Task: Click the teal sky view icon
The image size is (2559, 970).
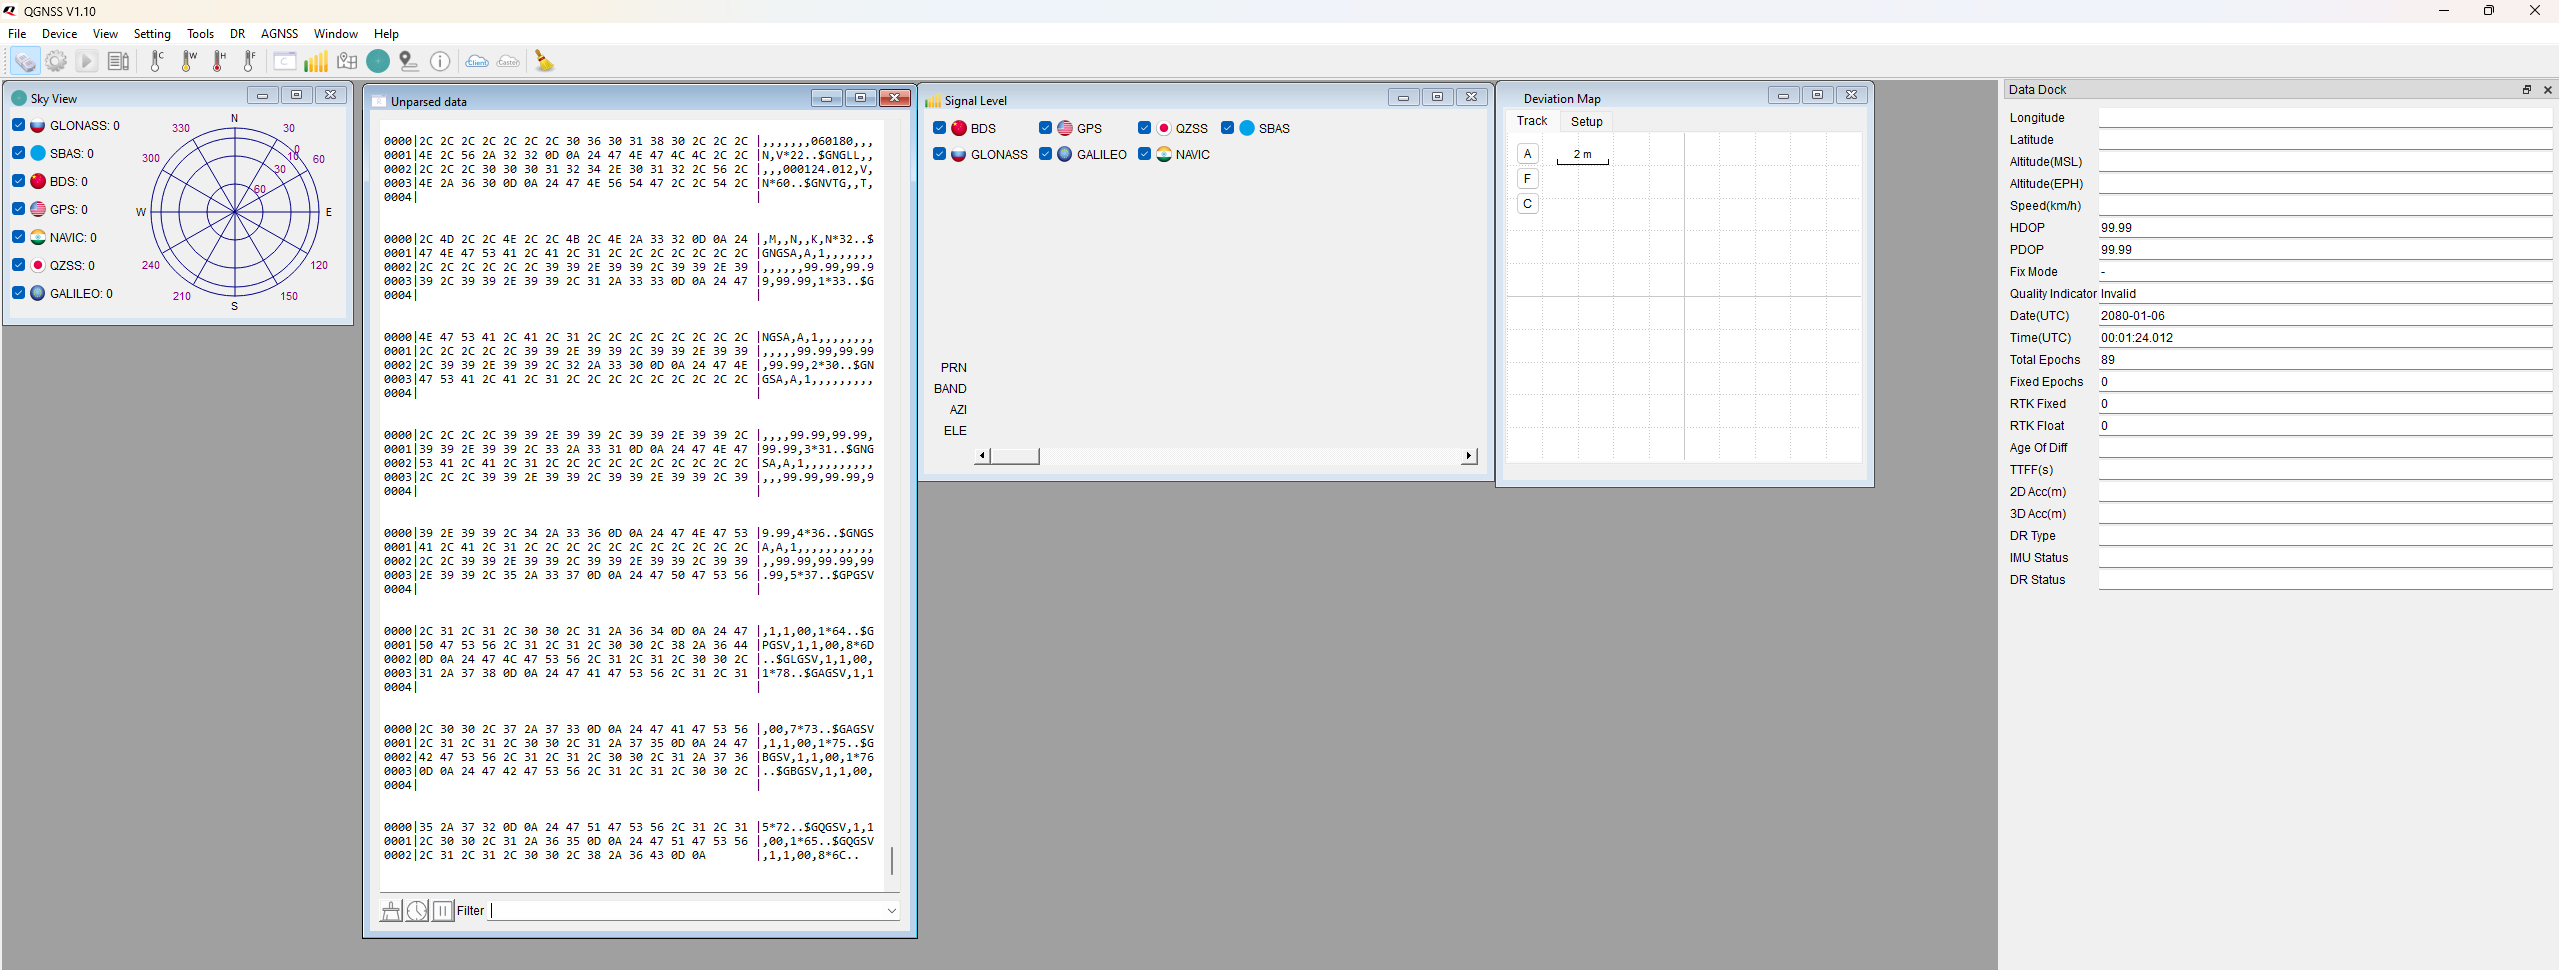Action: [378, 62]
